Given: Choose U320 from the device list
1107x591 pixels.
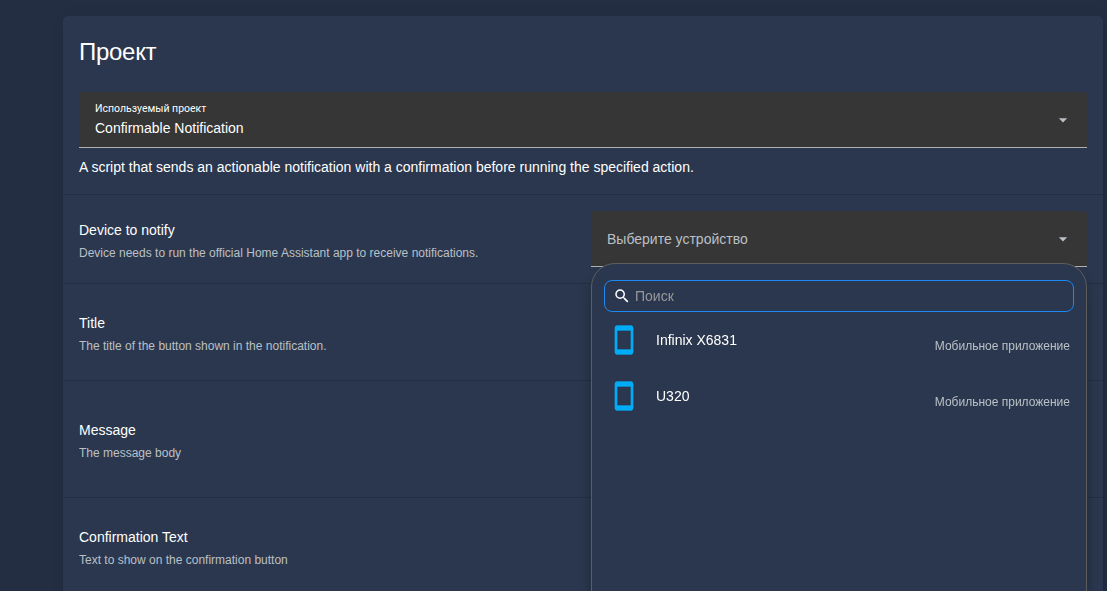Looking at the screenshot, I should pyautogui.click(x=672, y=396).
